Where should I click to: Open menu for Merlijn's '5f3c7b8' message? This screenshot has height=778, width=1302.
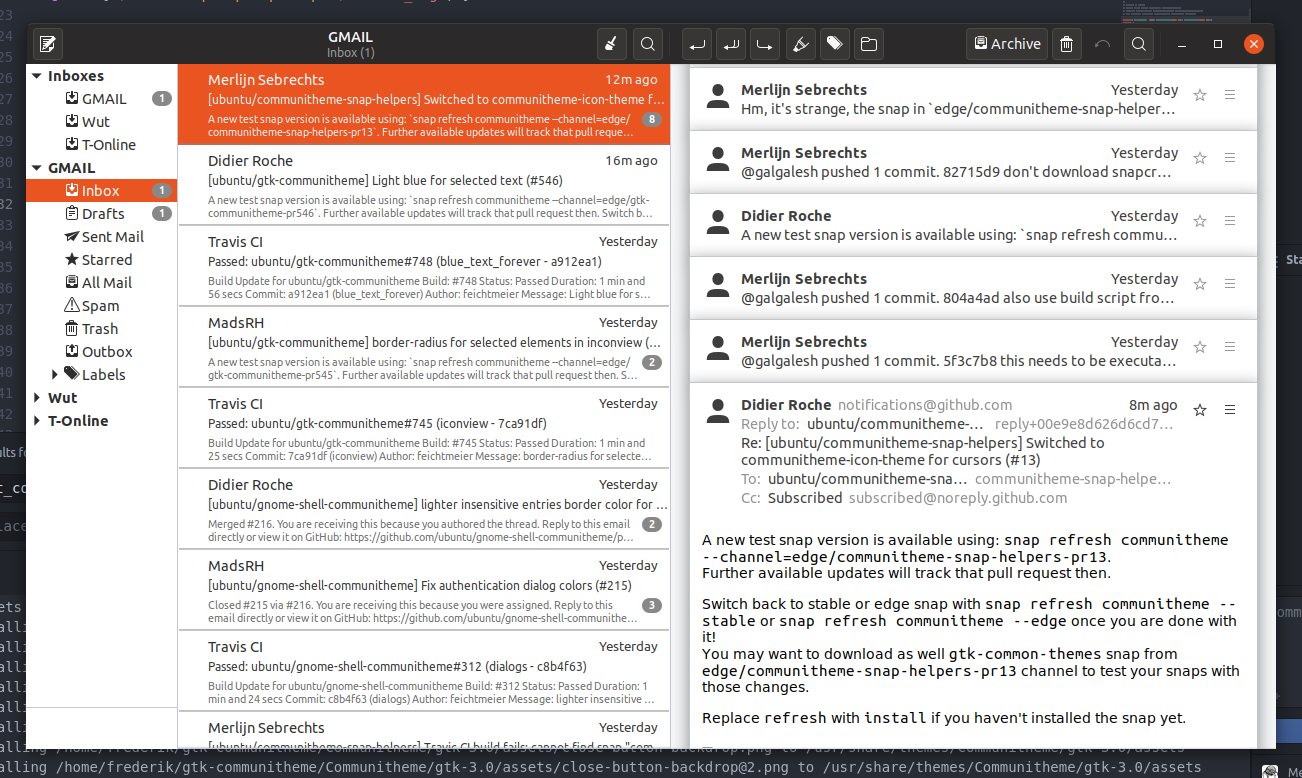click(x=1230, y=347)
